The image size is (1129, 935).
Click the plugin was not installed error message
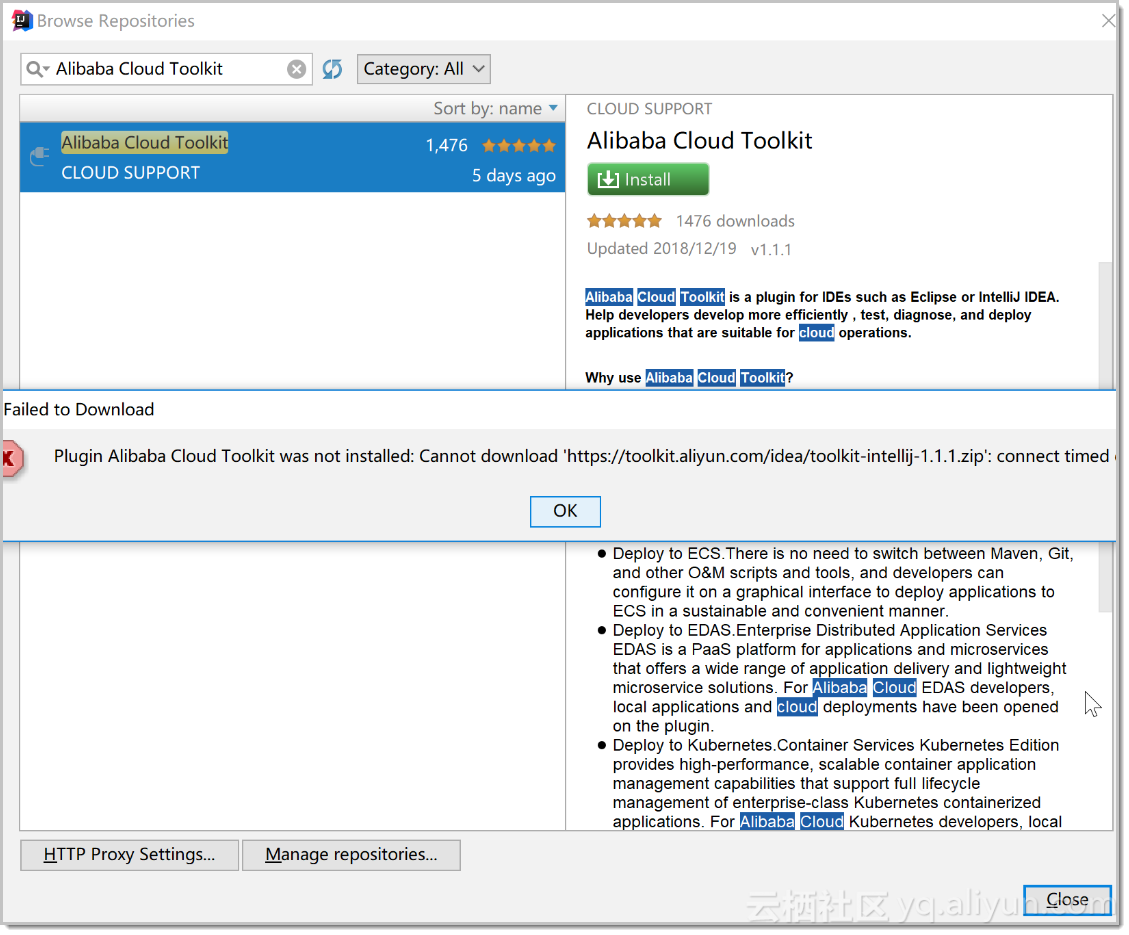[x=585, y=456]
